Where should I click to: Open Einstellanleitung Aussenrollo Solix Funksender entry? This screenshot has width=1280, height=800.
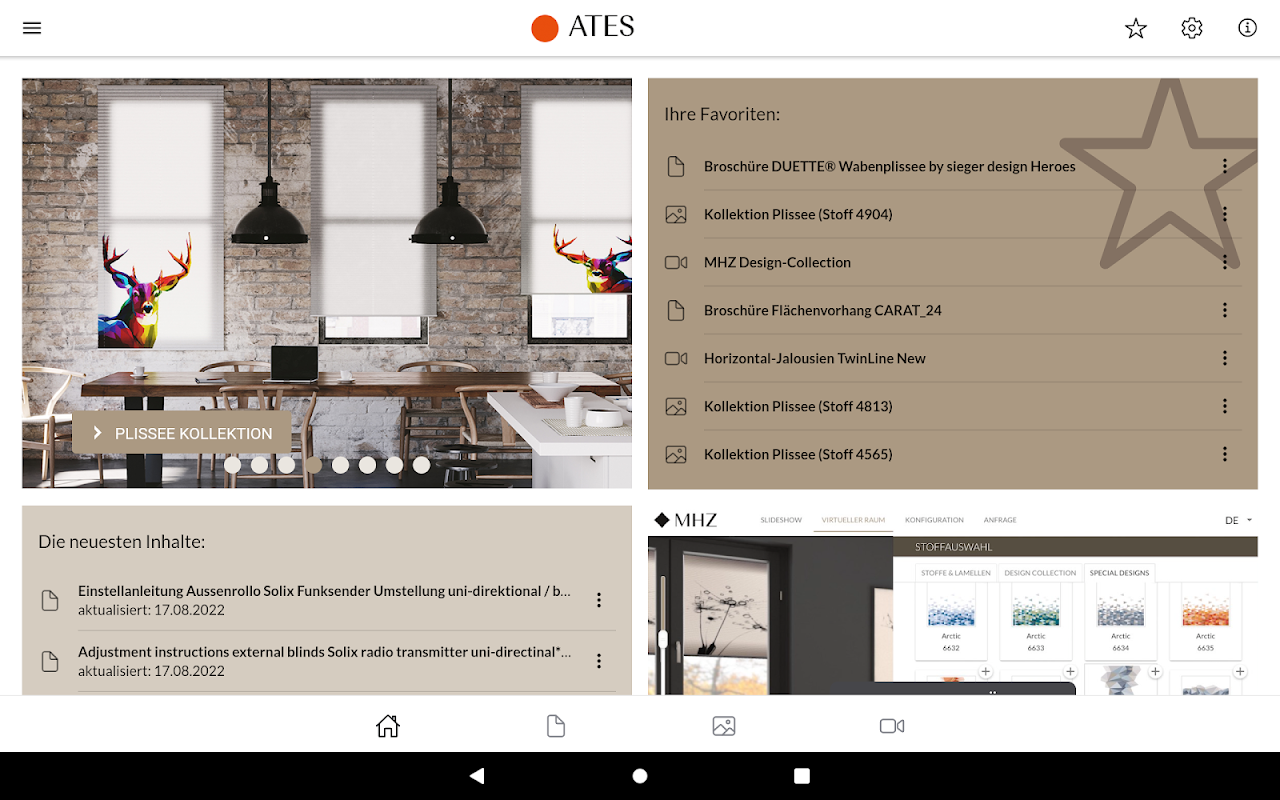(x=326, y=600)
